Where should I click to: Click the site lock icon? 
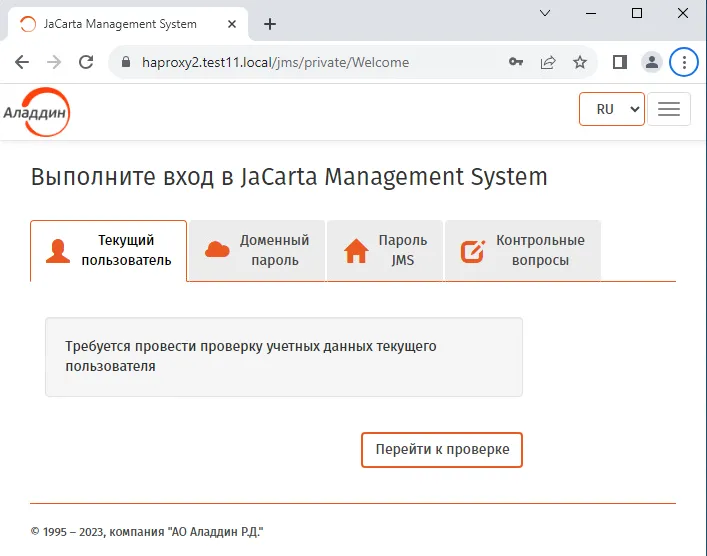pyautogui.click(x=126, y=62)
